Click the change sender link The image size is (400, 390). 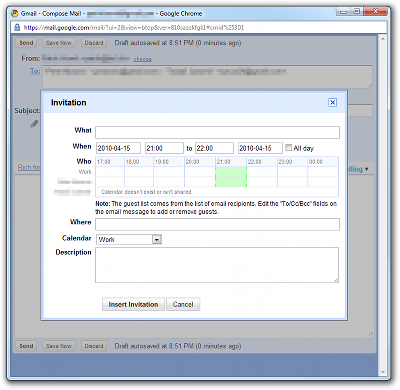point(142,59)
